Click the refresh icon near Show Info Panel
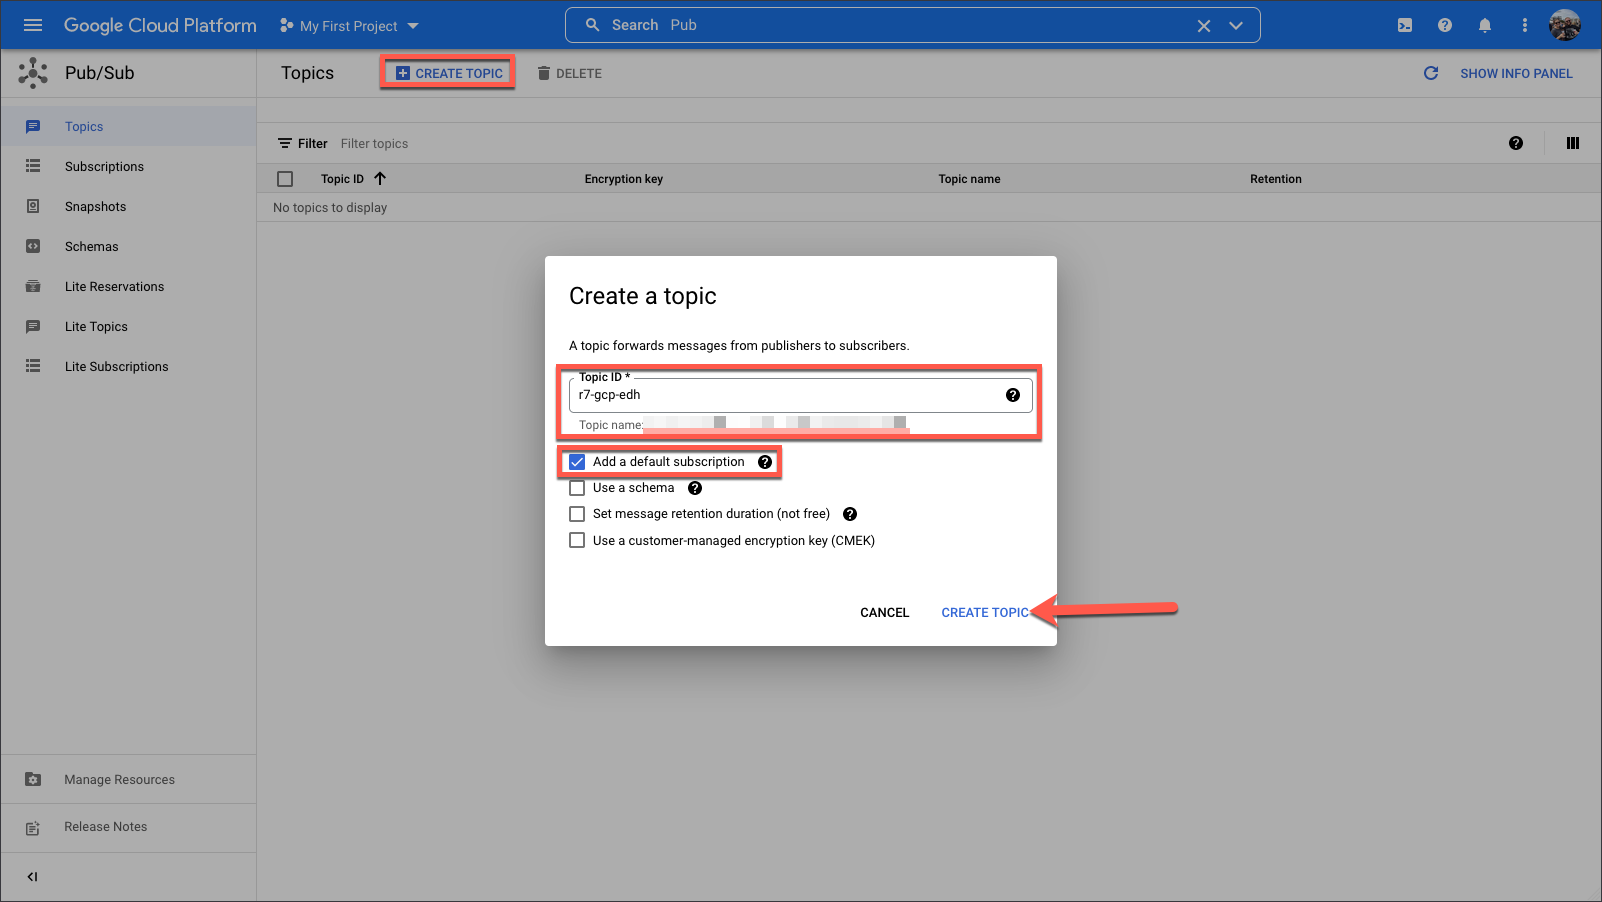This screenshot has height=902, width=1602. pyautogui.click(x=1431, y=73)
